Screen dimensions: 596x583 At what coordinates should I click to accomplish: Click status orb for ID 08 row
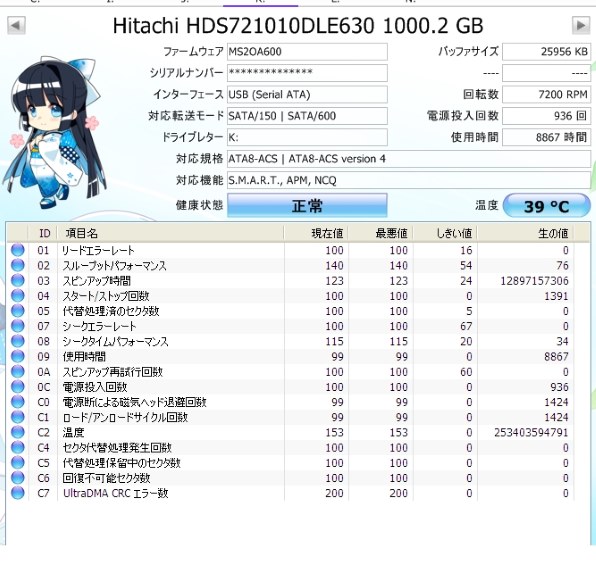click(17, 341)
